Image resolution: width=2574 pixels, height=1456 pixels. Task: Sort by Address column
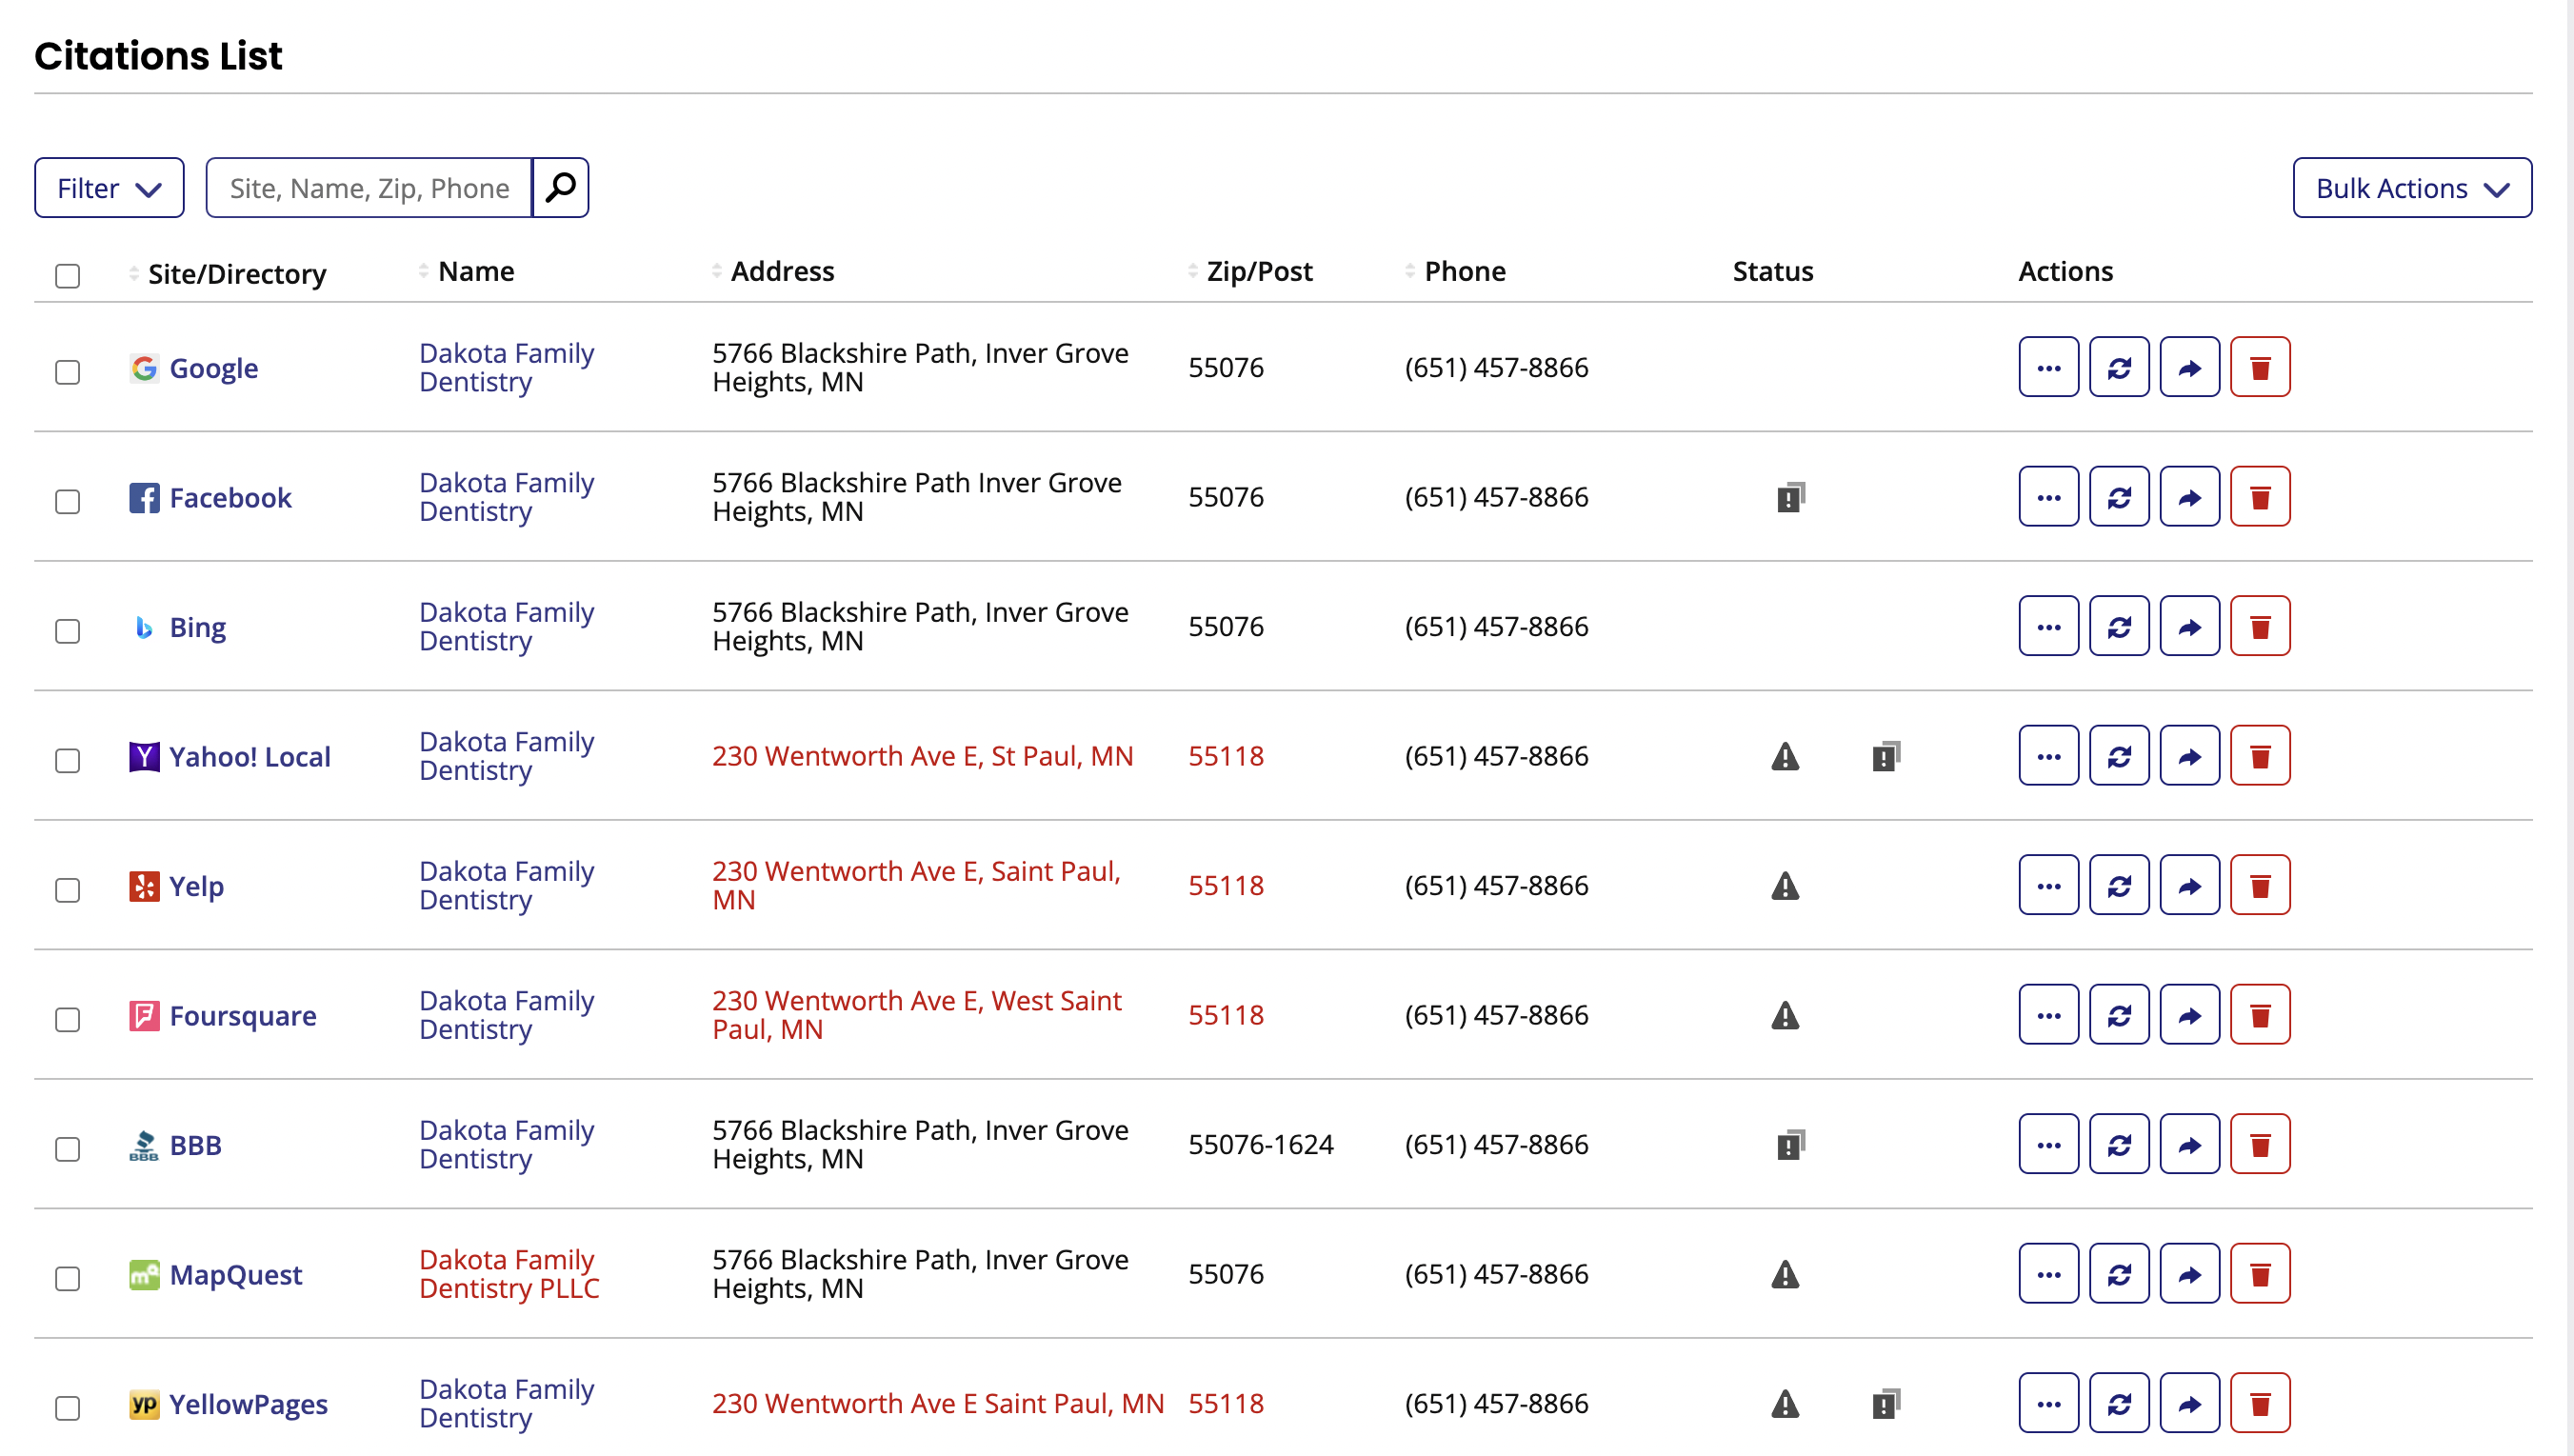pyautogui.click(x=773, y=271)
